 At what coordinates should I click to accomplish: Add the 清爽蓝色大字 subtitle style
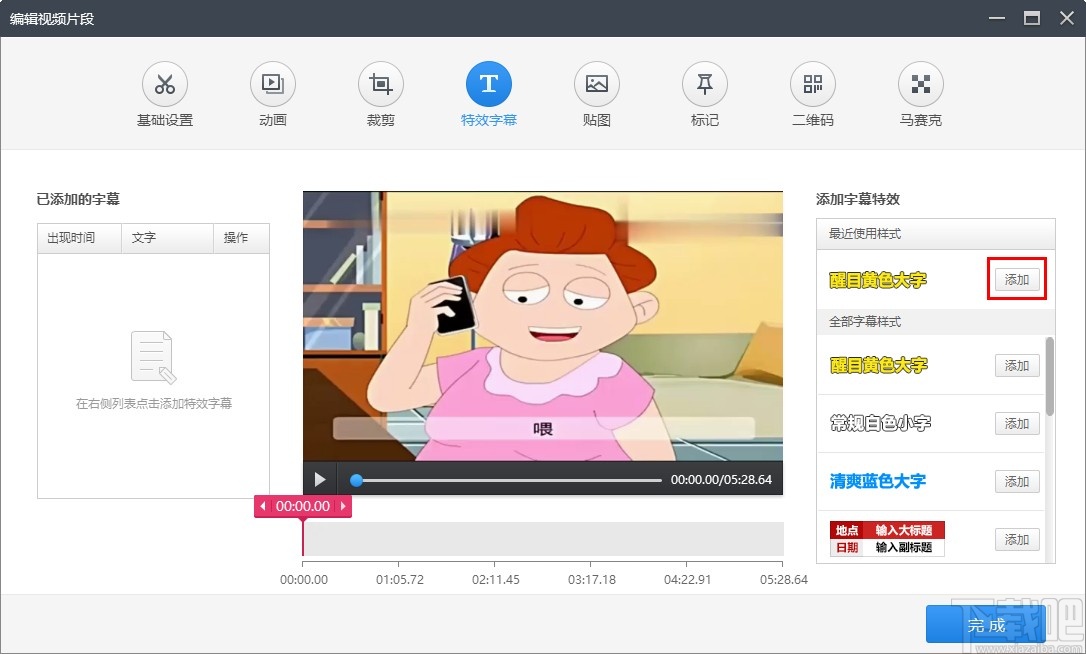[1017, 481]
